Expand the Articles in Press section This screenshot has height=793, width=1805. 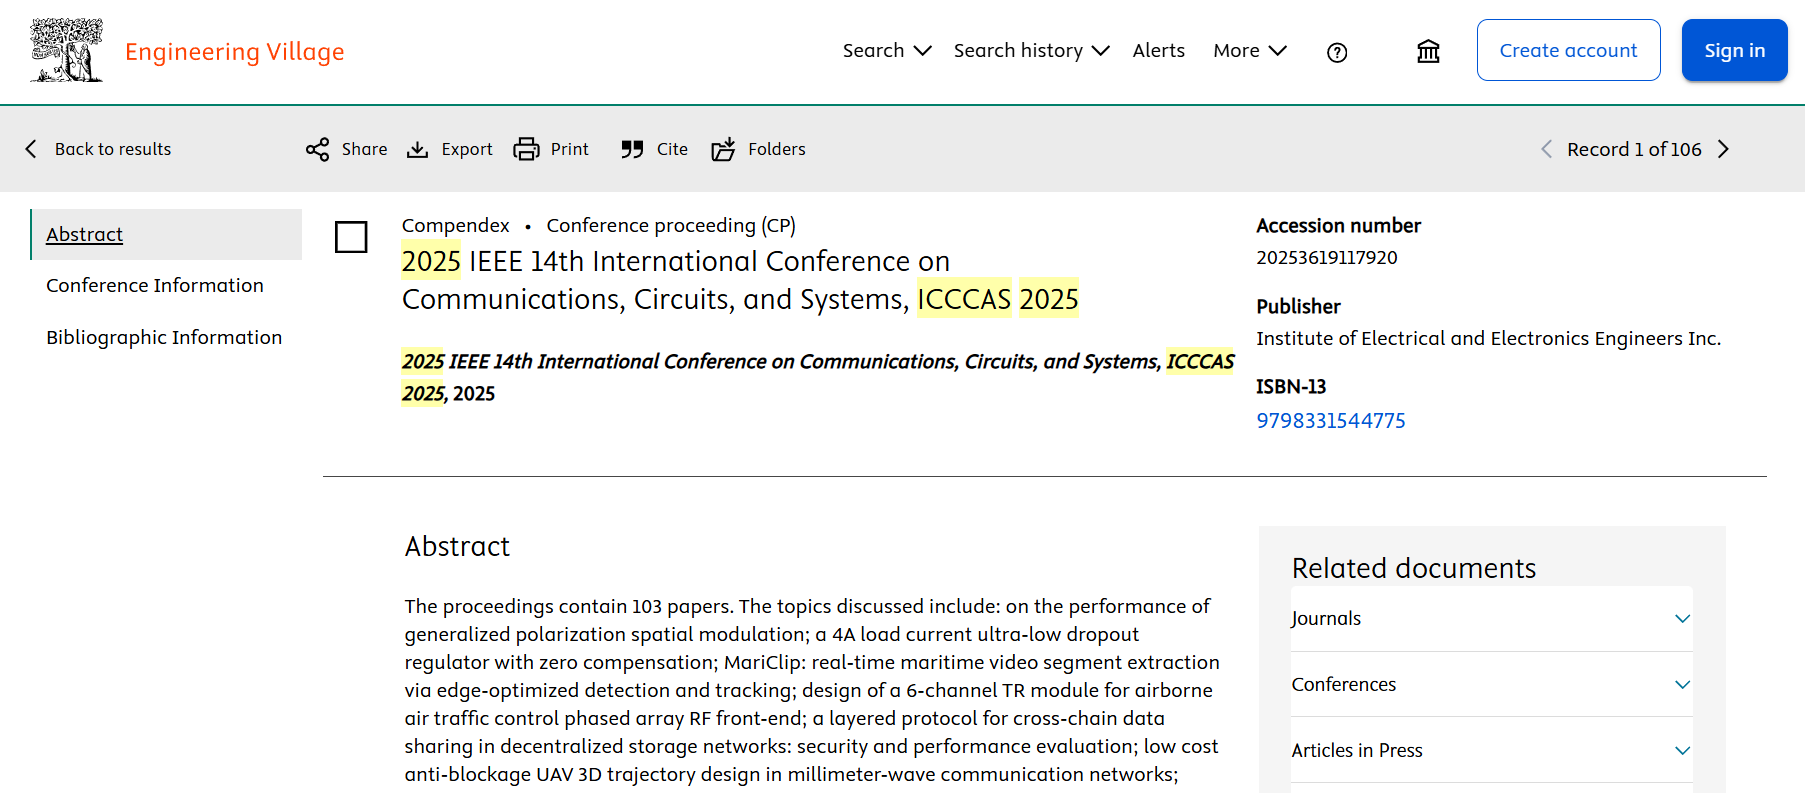[x=1682, y=751]
